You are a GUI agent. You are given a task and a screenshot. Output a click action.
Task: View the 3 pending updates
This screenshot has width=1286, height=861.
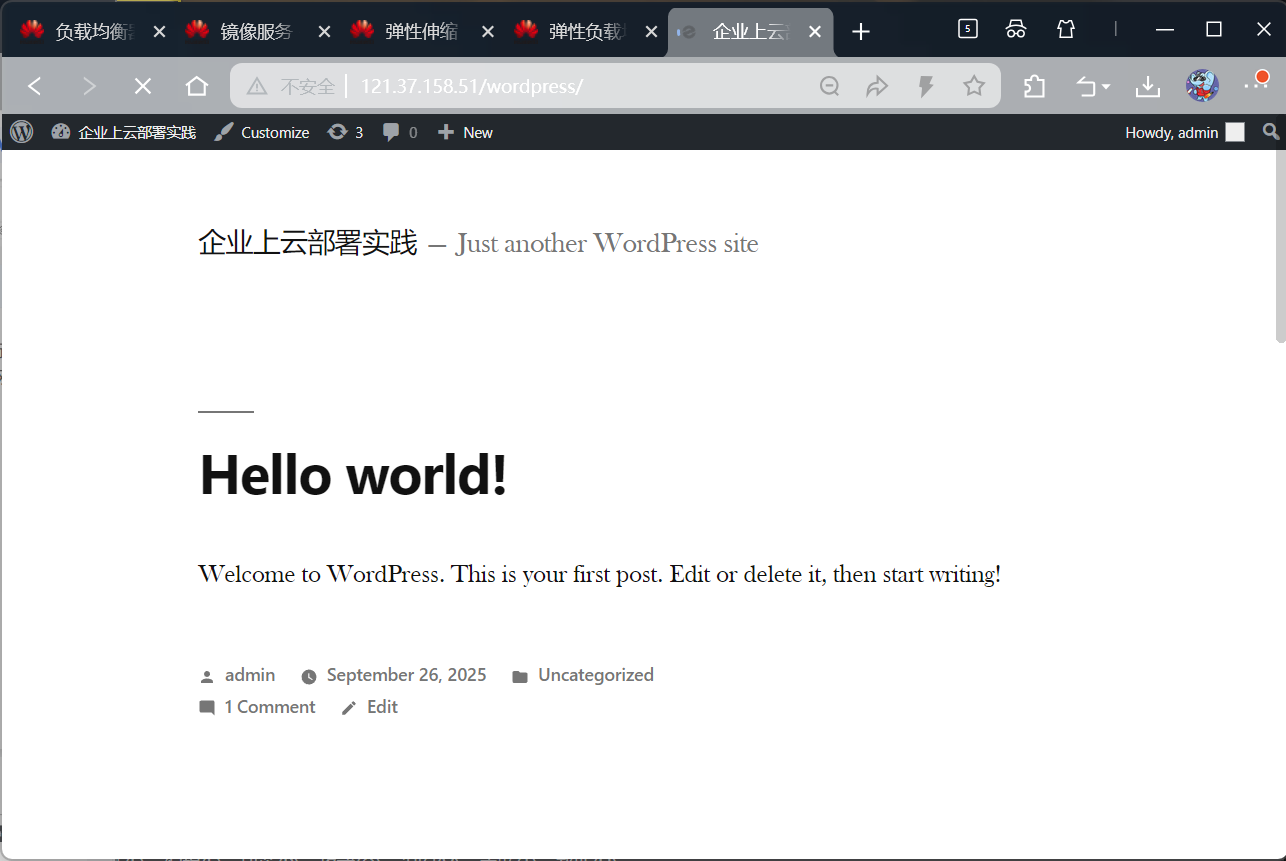click(345, 132)
